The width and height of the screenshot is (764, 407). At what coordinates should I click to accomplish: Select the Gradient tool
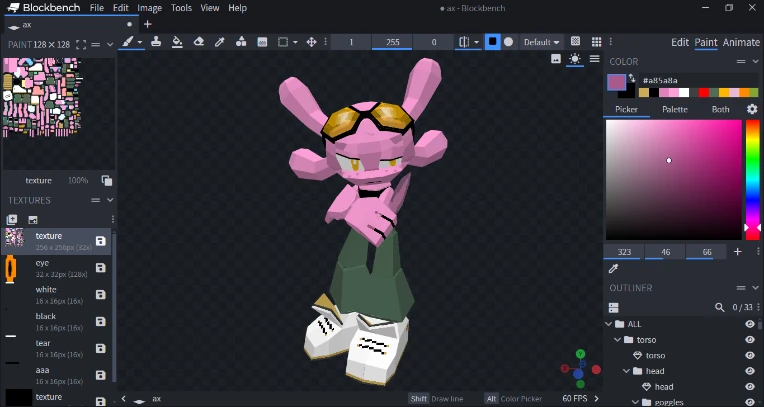click(x=262, y=42)
